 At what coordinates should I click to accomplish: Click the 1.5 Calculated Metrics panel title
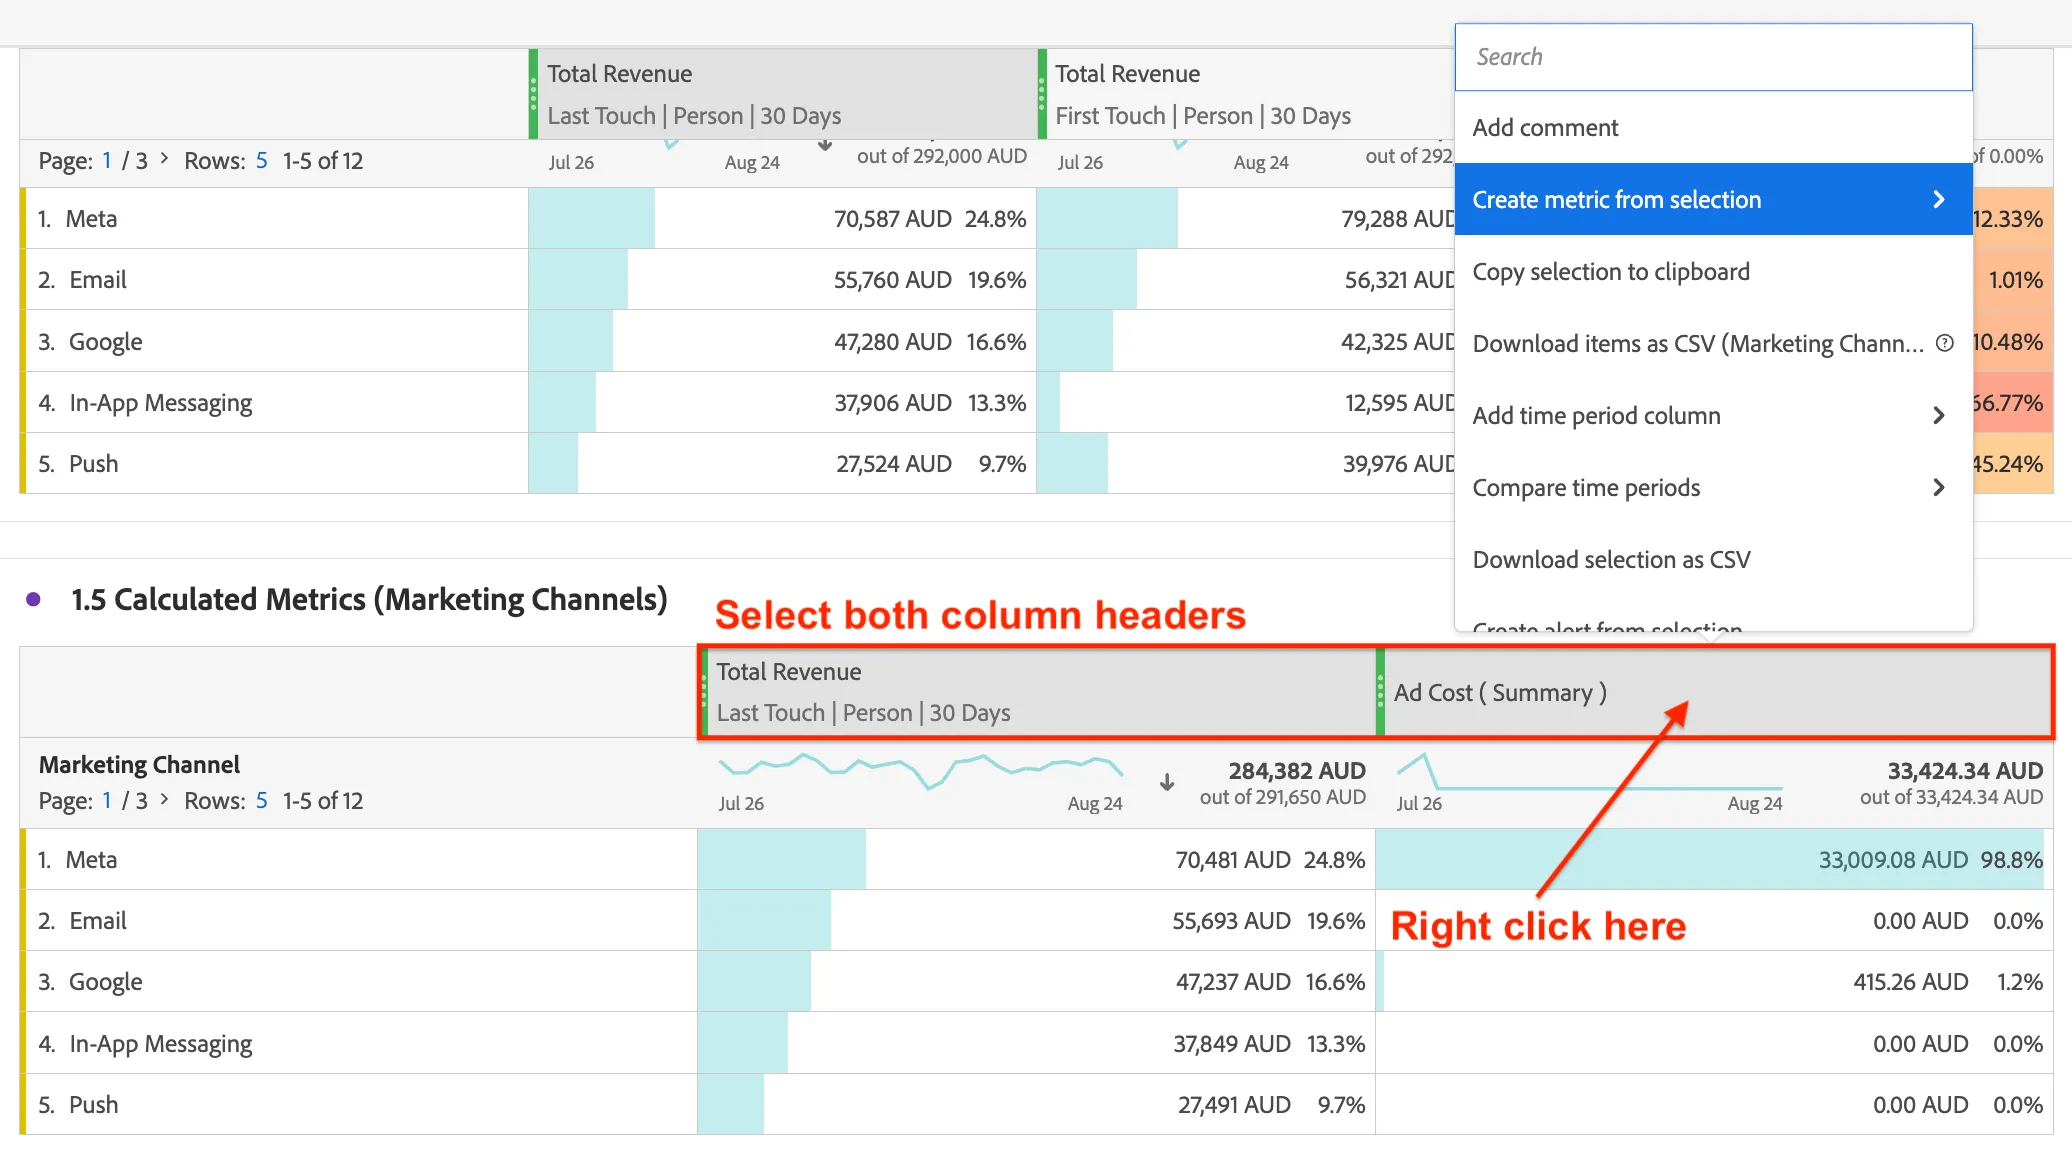tap(369, 600)
